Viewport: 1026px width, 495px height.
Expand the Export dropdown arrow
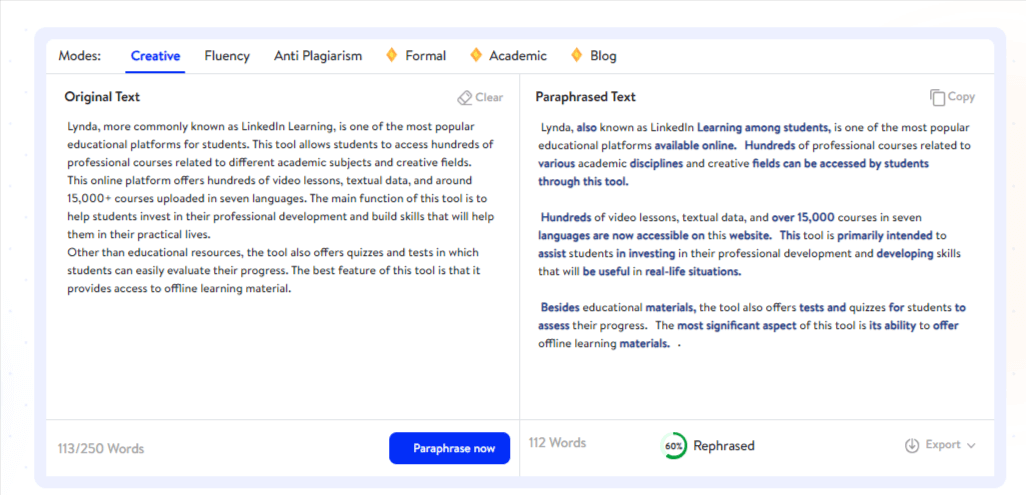[971, 446]
